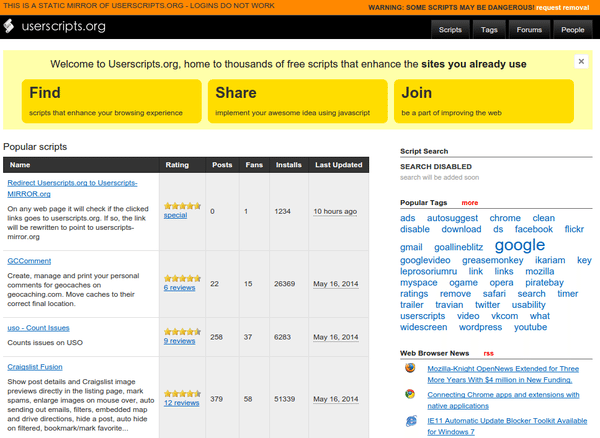The height and width of the screenshot is (438, 600).
Task: Click the Internet Explorer icon beside IE11 news
Action: [x=411, y=421]
